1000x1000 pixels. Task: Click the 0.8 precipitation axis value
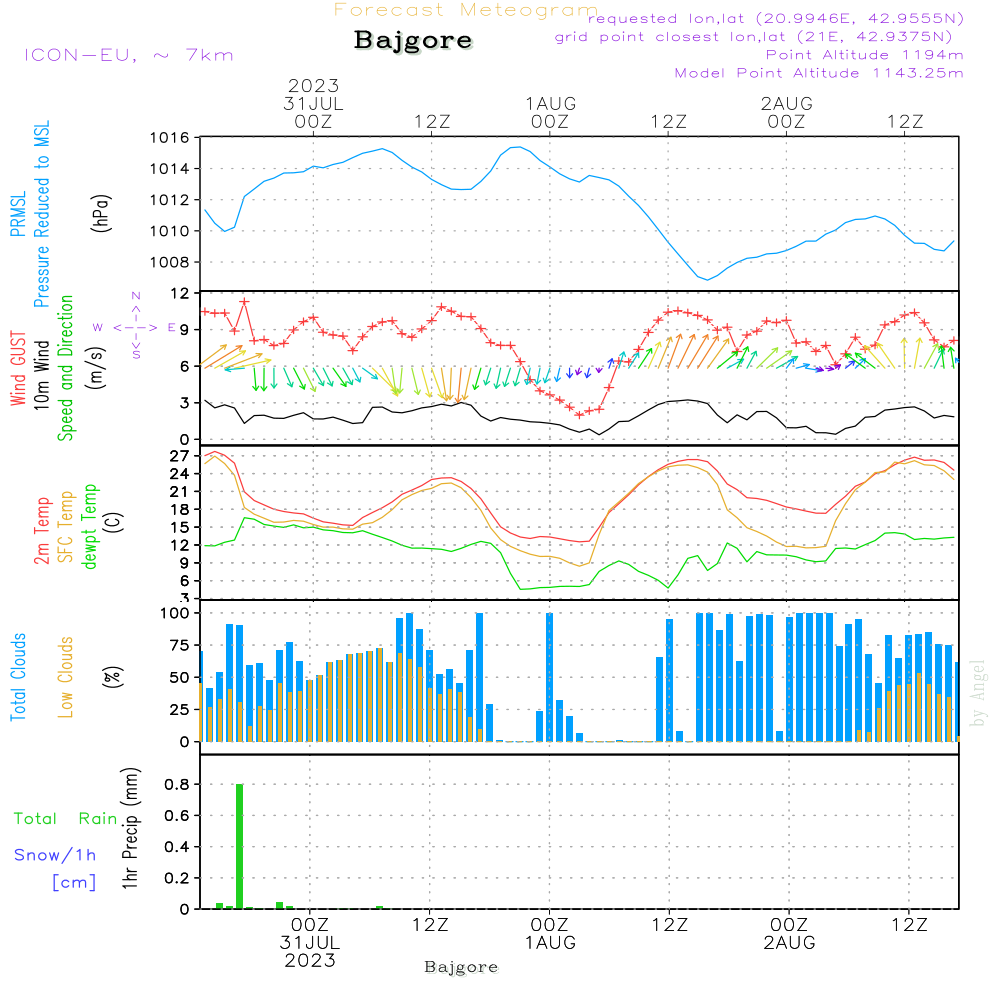pos(177,784)
